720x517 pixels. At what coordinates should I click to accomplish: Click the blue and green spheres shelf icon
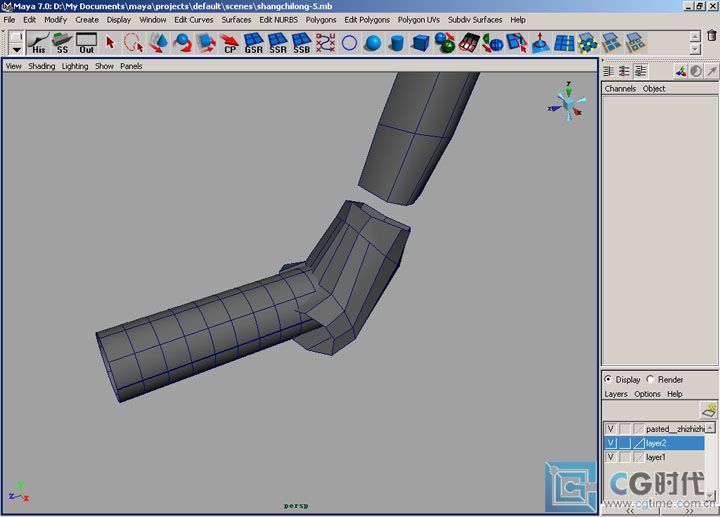(444, 43)
